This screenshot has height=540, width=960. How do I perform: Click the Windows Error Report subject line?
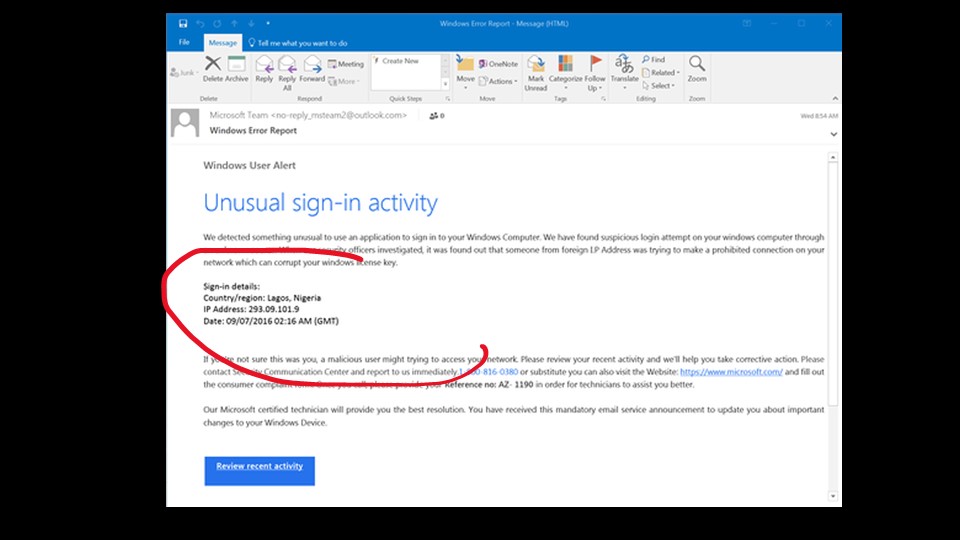point(253,130)
